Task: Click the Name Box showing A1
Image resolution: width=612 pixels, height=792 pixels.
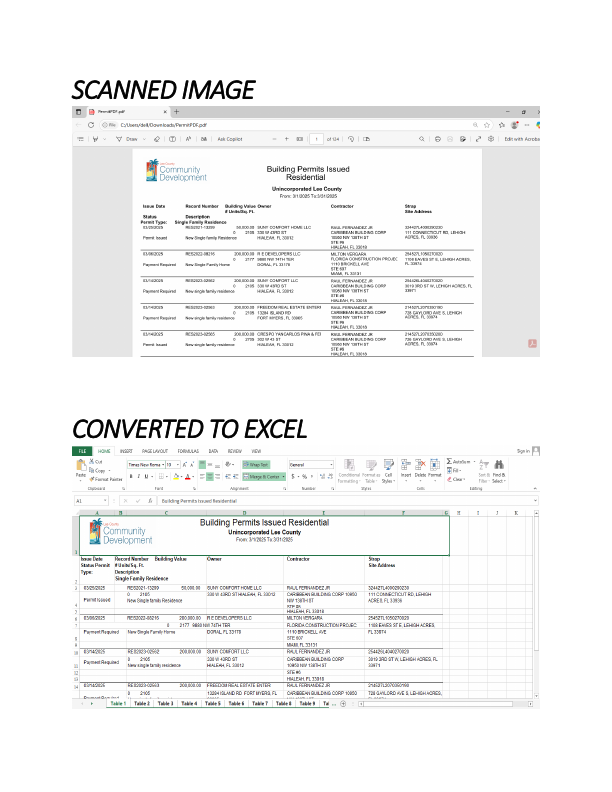Action: click(91, 501)
